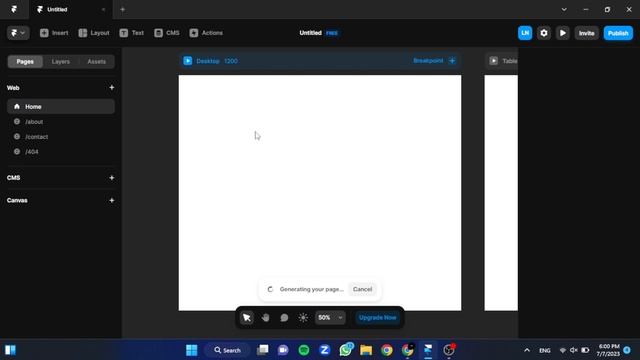The height and width of the screenshot is (360, 640).
Task: Open the 50% zoom dropdown
Action: 330,318
